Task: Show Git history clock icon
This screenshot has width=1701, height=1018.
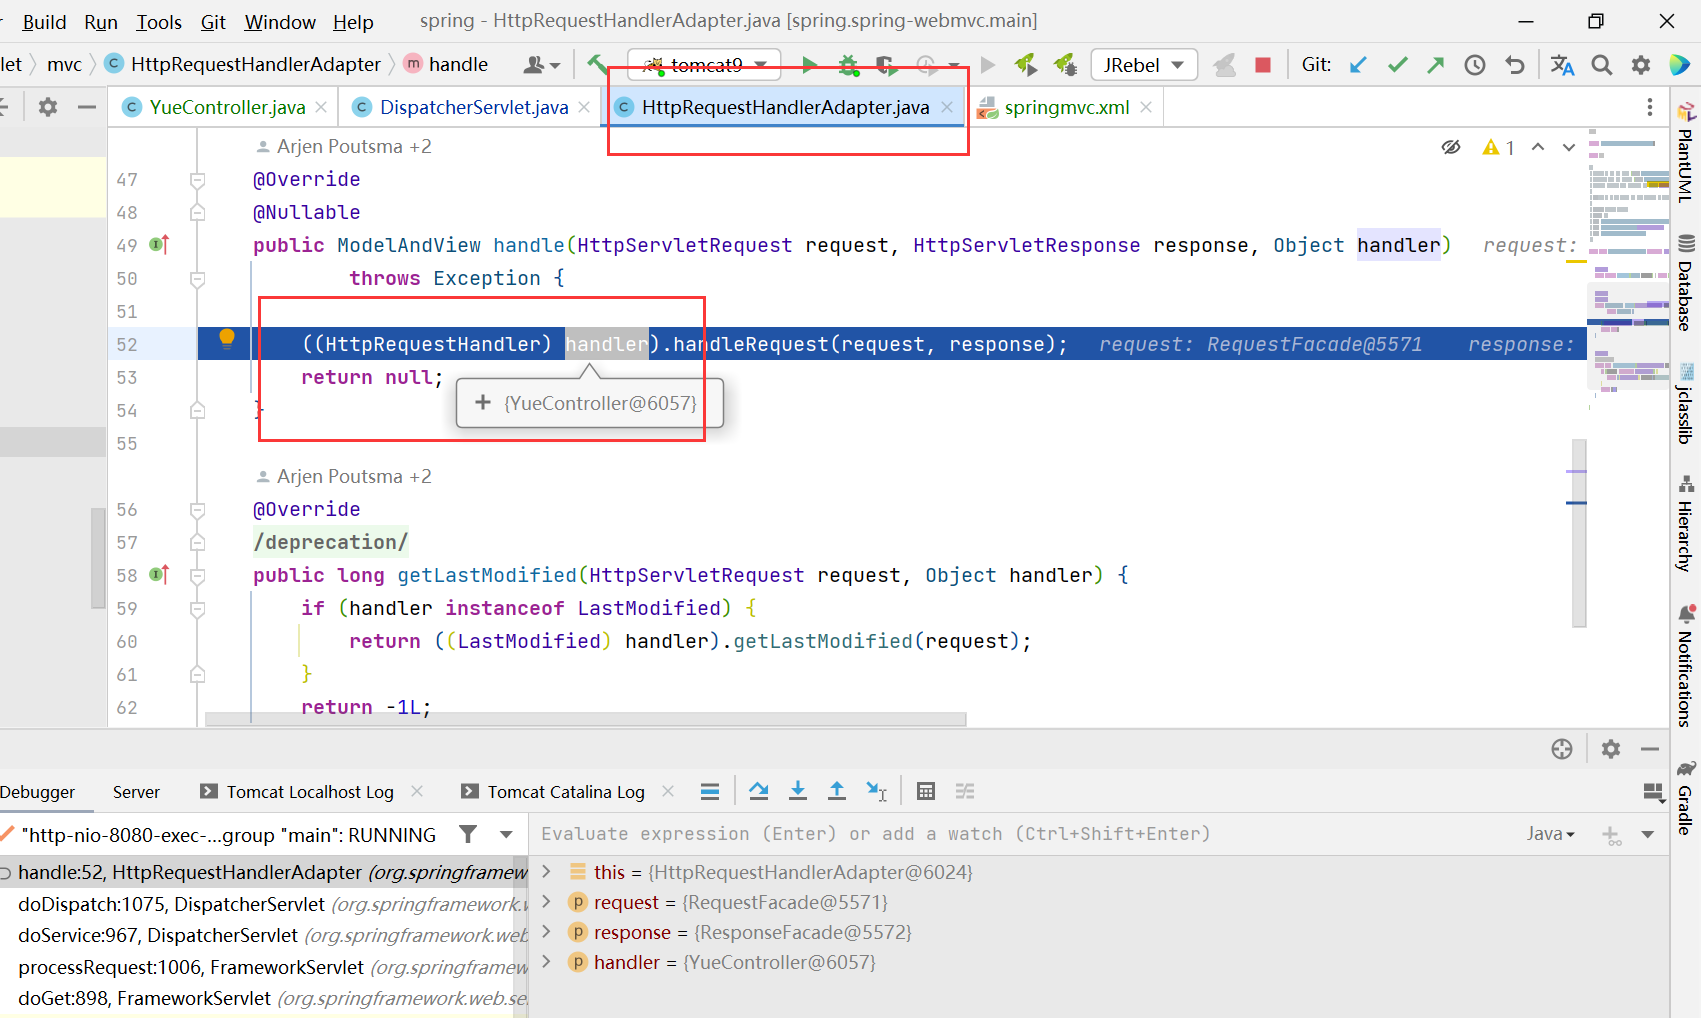Action: tap(1475, 65)
